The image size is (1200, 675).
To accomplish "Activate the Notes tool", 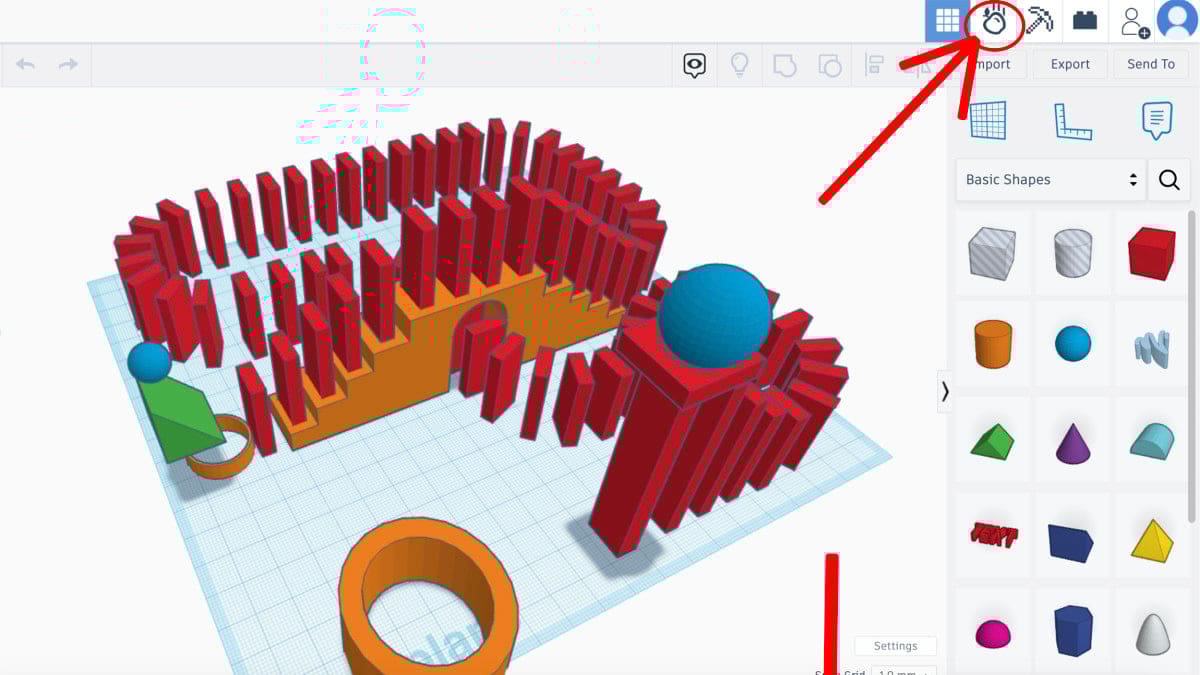I will [1155, 120].
